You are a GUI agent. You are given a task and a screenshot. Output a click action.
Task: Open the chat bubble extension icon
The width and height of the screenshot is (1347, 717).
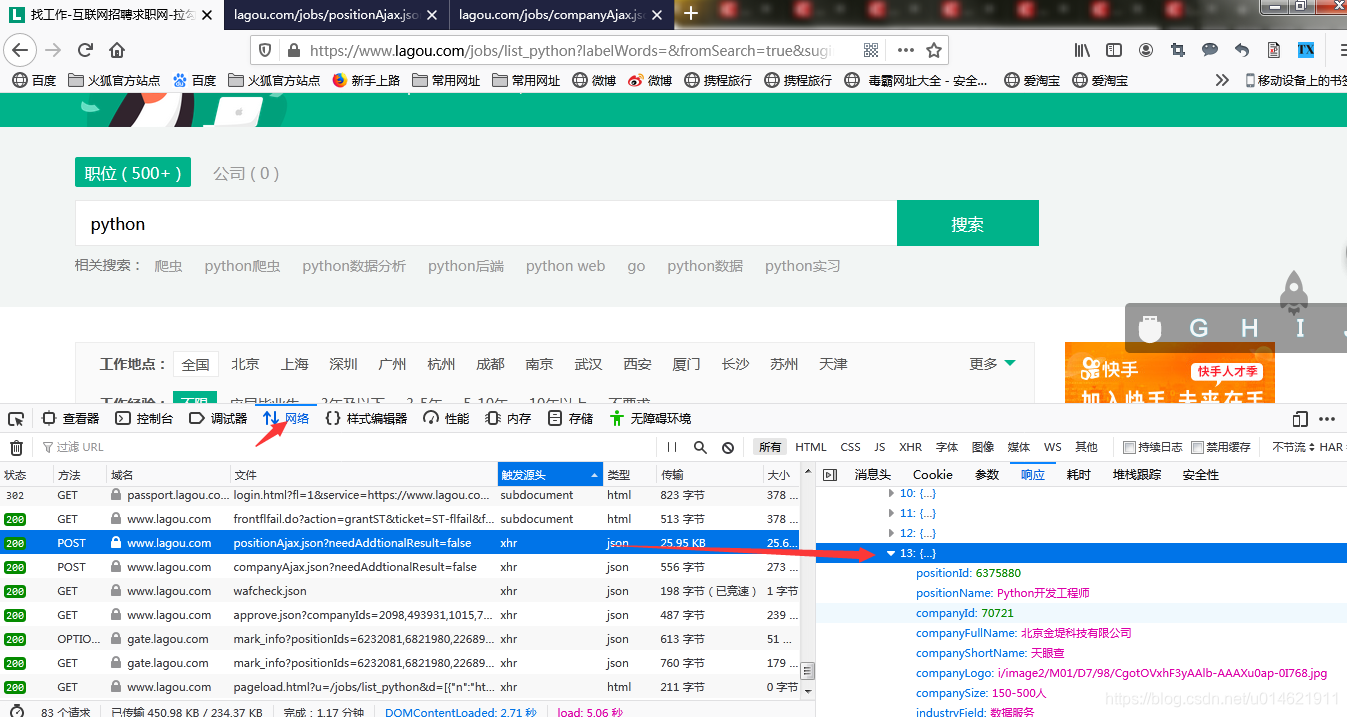click(x=1210, y=50)
